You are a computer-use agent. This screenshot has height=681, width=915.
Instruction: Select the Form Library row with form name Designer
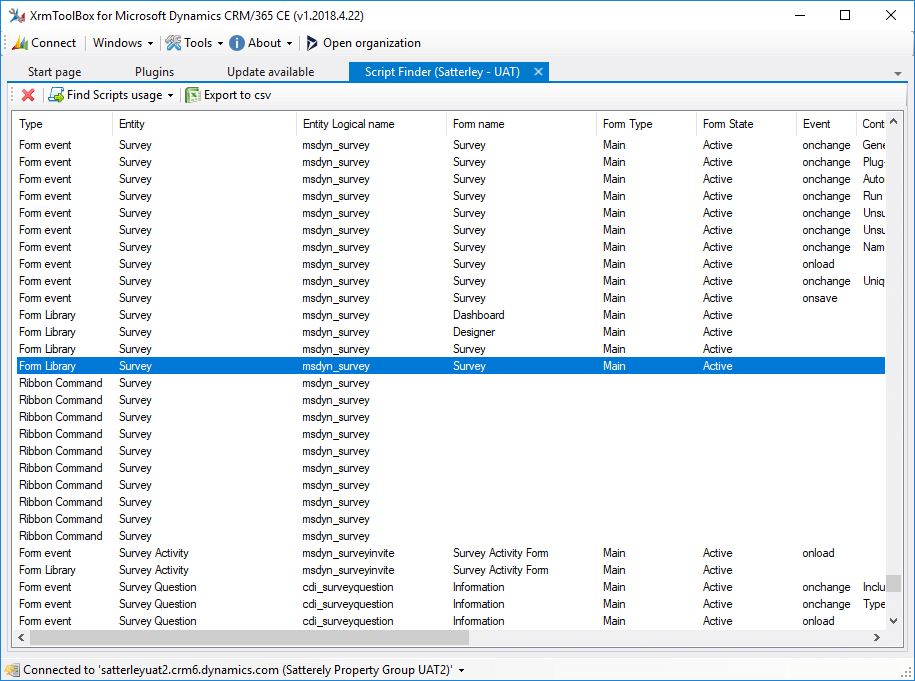click(449, 332)
